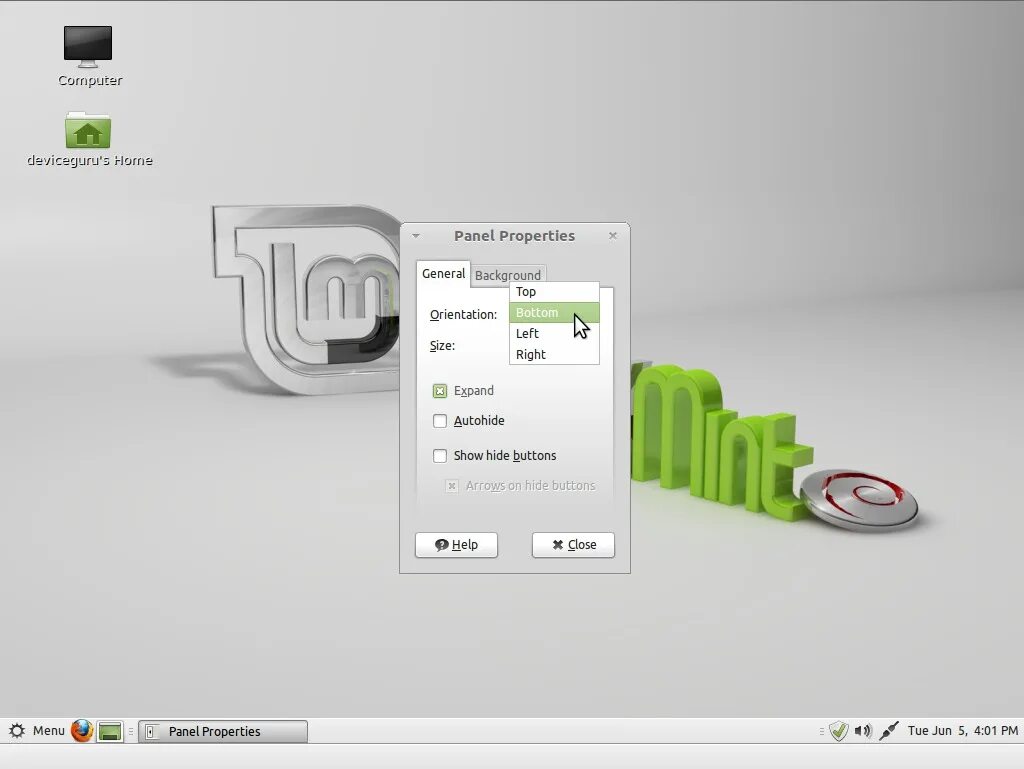Select Left orientation option

coord(554,334)
